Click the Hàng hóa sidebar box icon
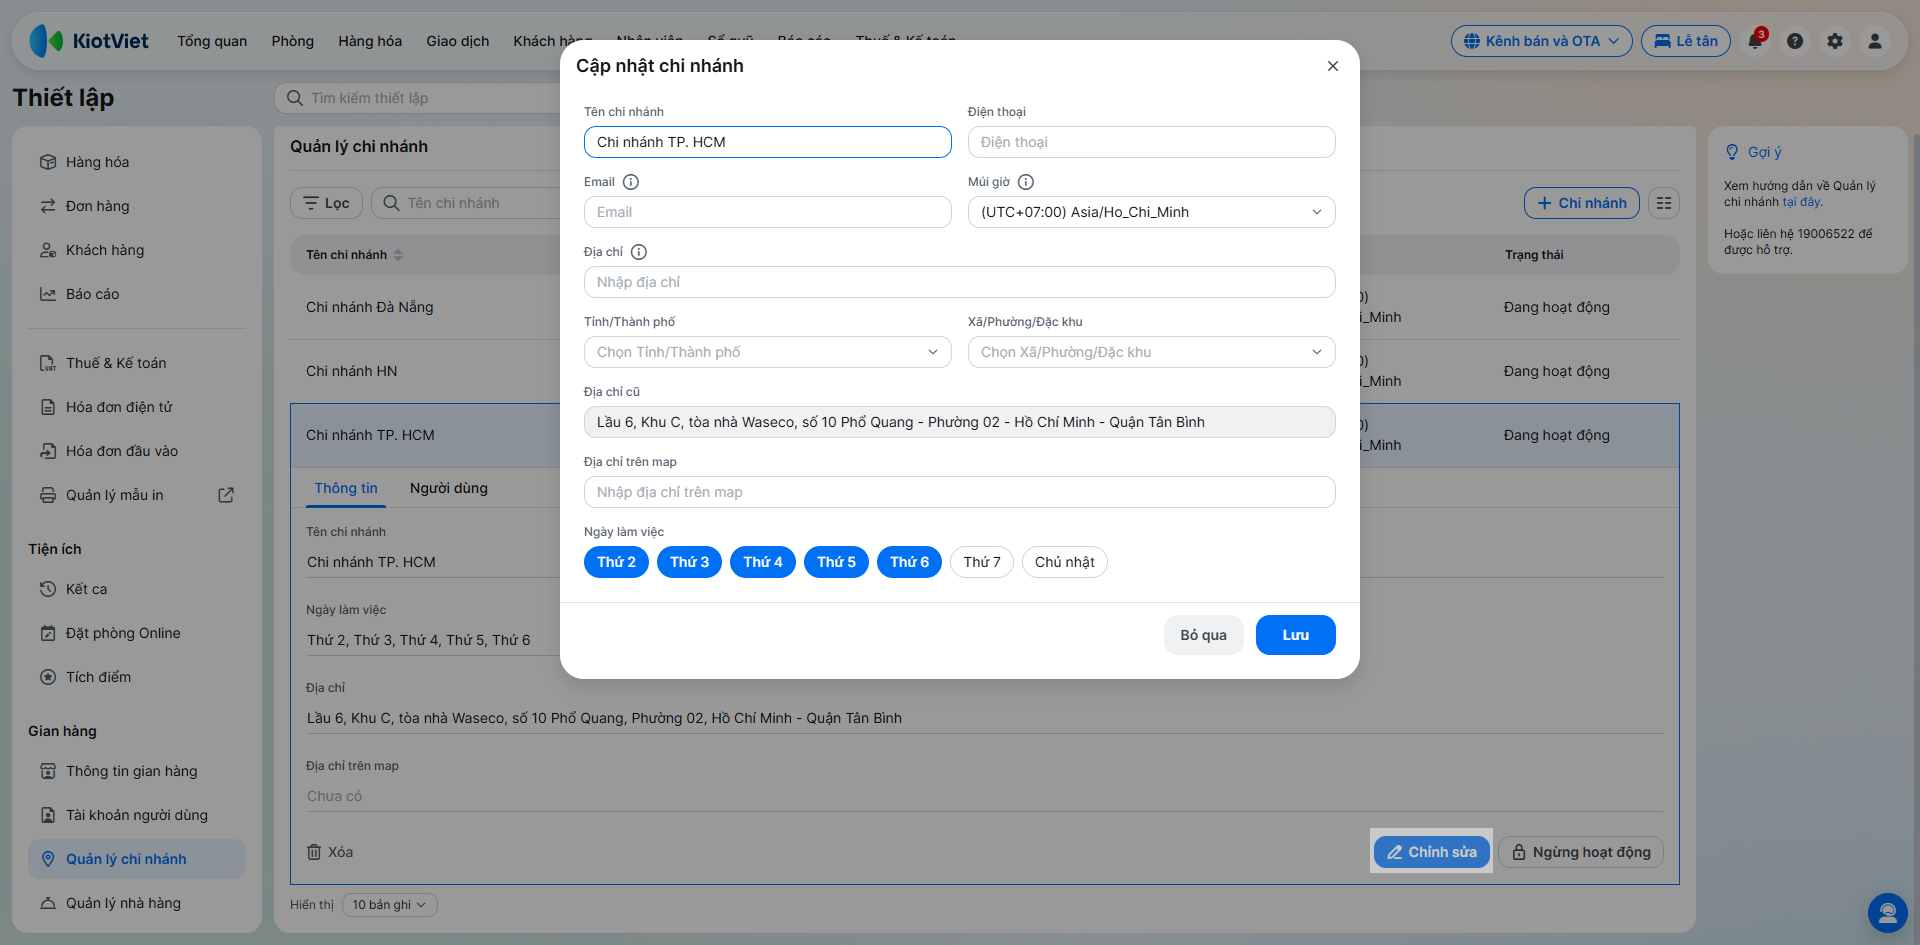 [47, 162]
